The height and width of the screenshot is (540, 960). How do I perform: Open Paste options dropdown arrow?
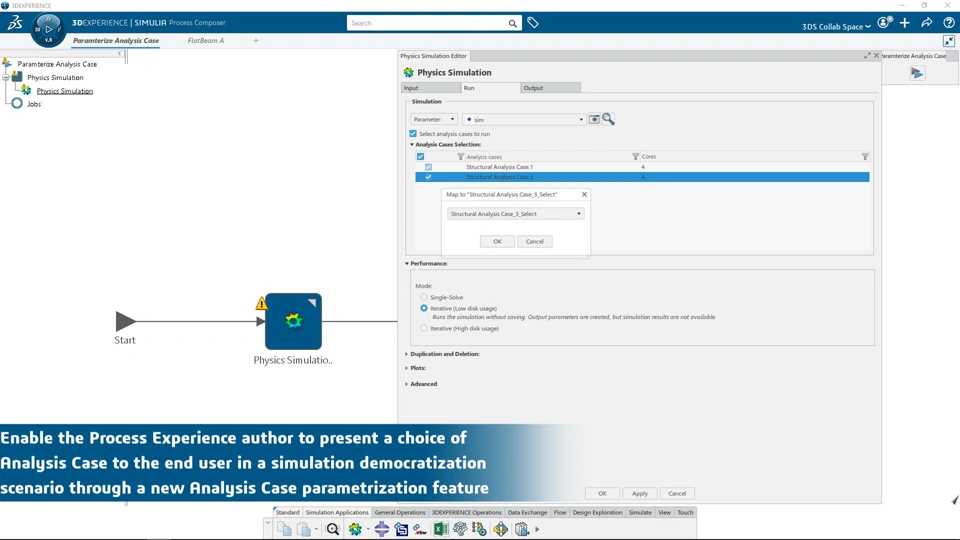pos(316,529)
